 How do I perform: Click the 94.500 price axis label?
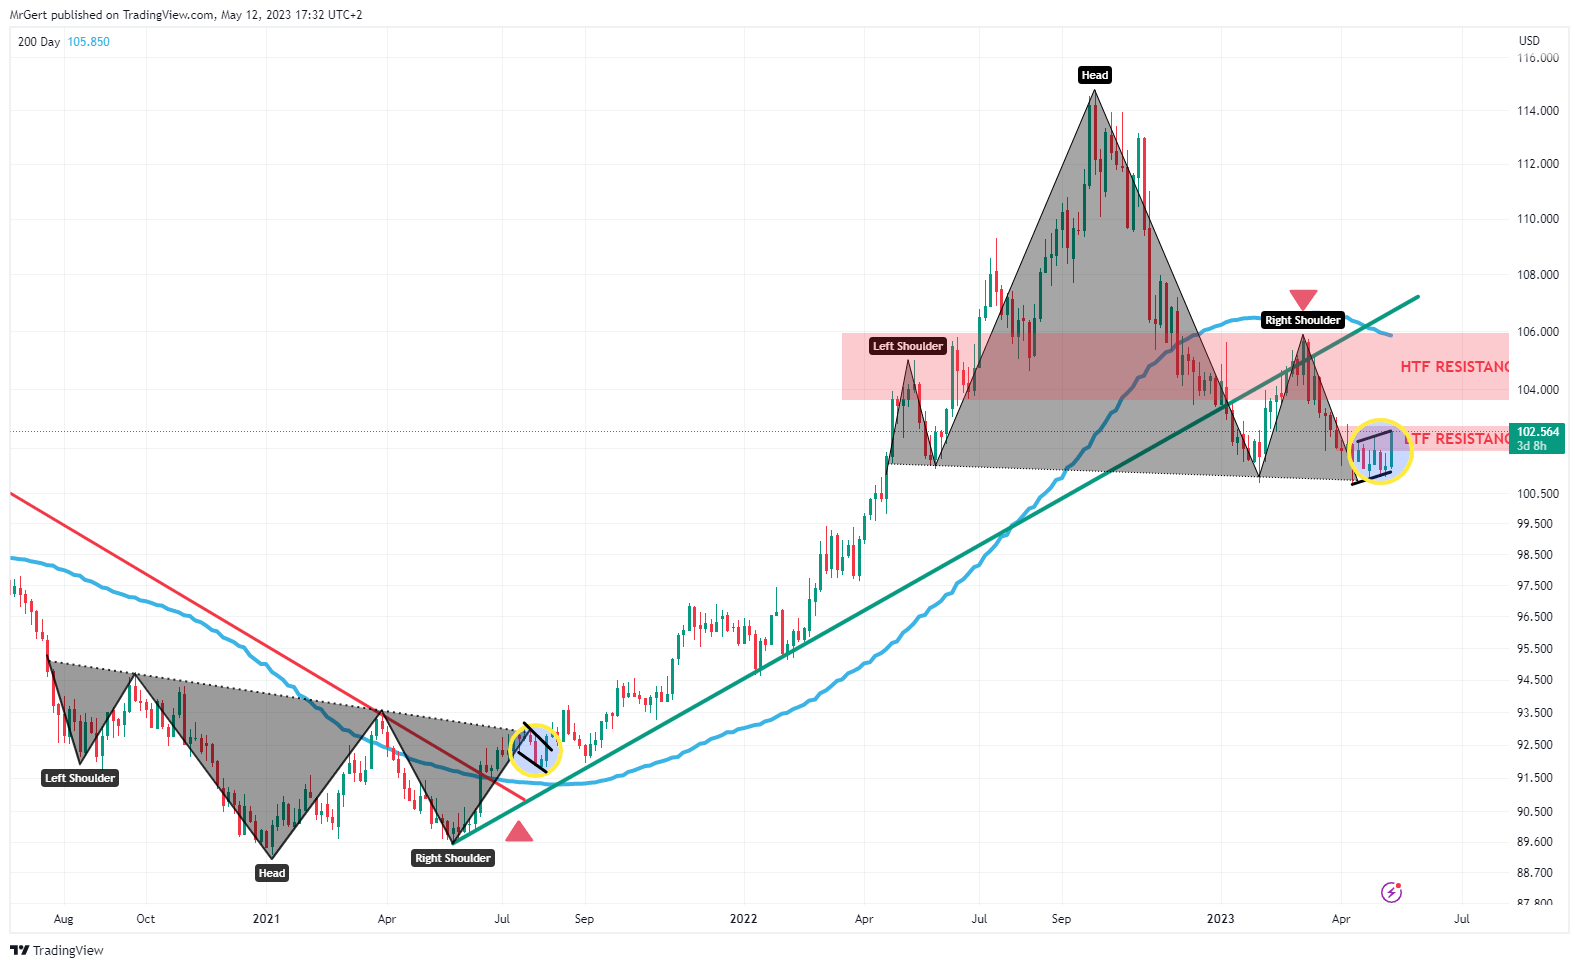click(1535, 680)
